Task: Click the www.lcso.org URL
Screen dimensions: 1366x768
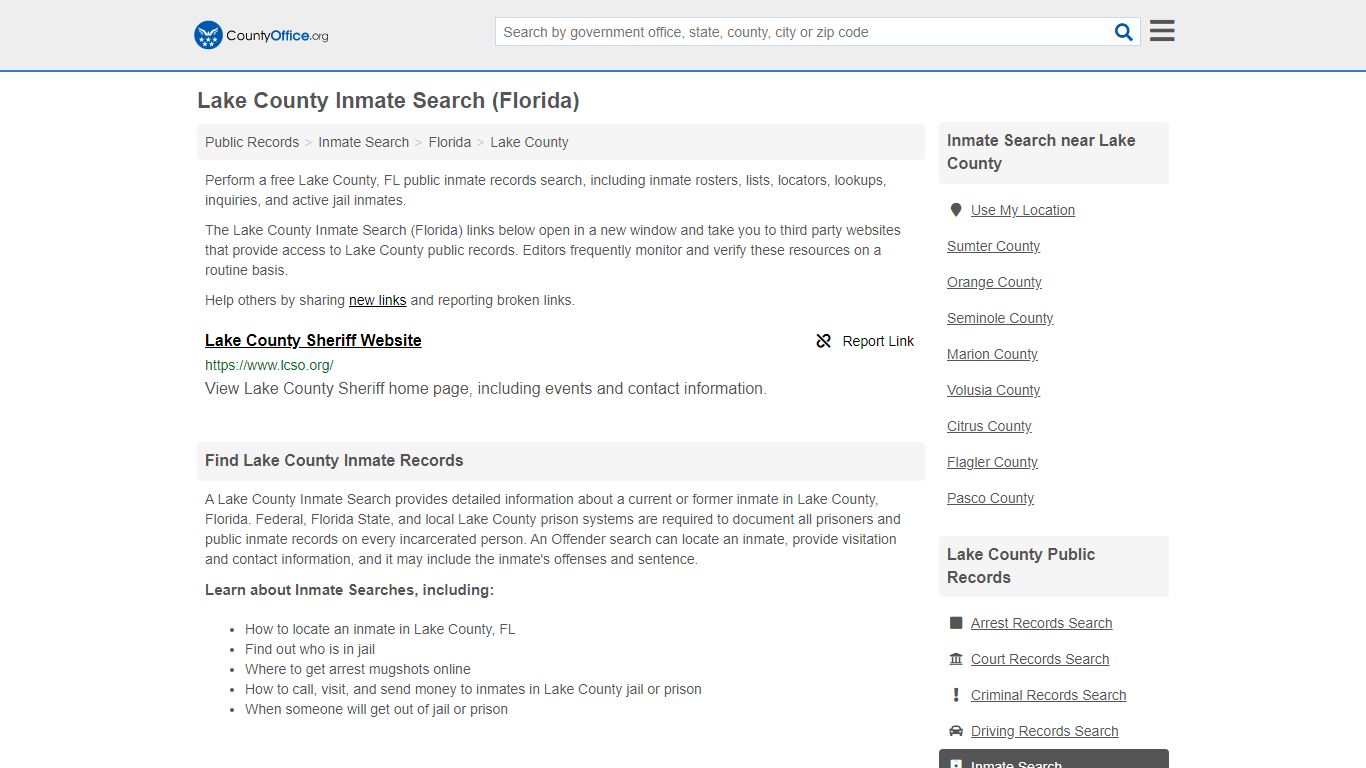Action: pyautogui.click(x=269, y=365)
